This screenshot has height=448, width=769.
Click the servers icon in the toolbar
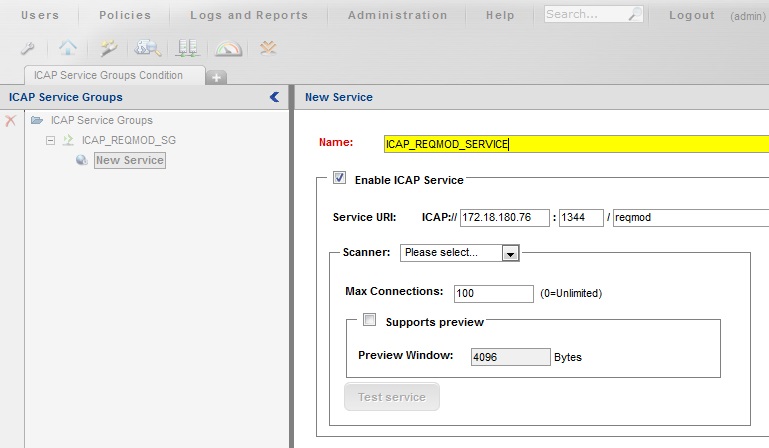click(188, 48)
